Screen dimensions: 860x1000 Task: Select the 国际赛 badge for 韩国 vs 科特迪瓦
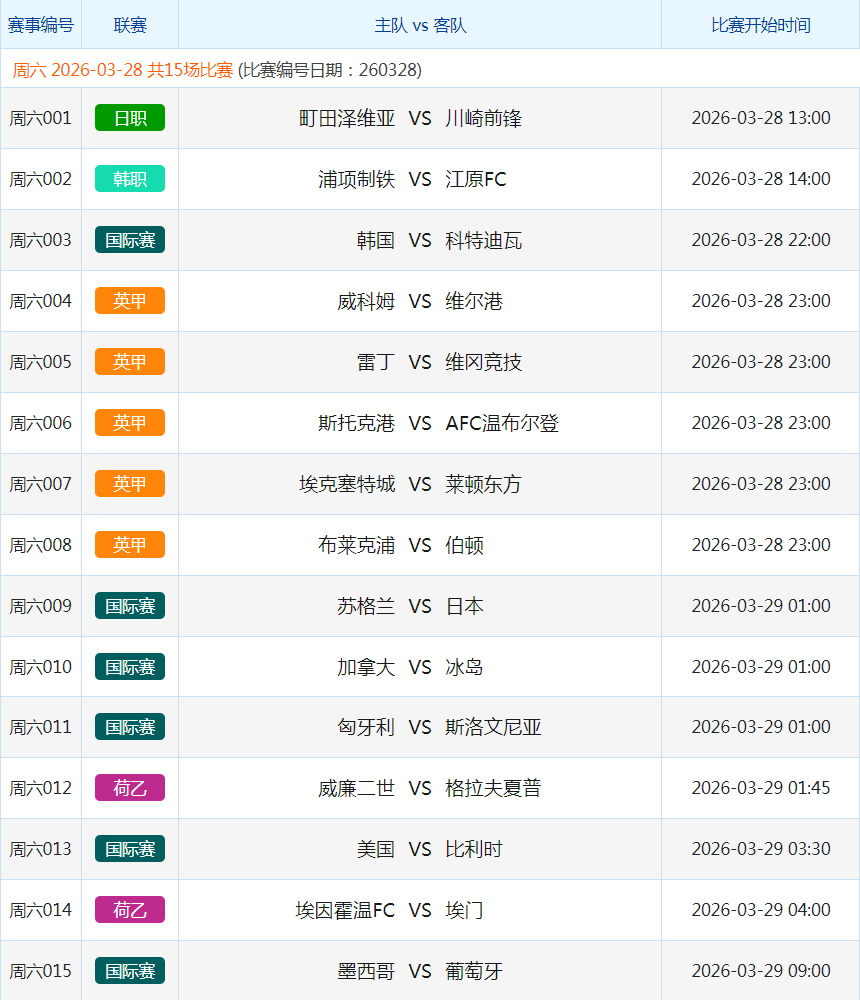pos(130,240)
